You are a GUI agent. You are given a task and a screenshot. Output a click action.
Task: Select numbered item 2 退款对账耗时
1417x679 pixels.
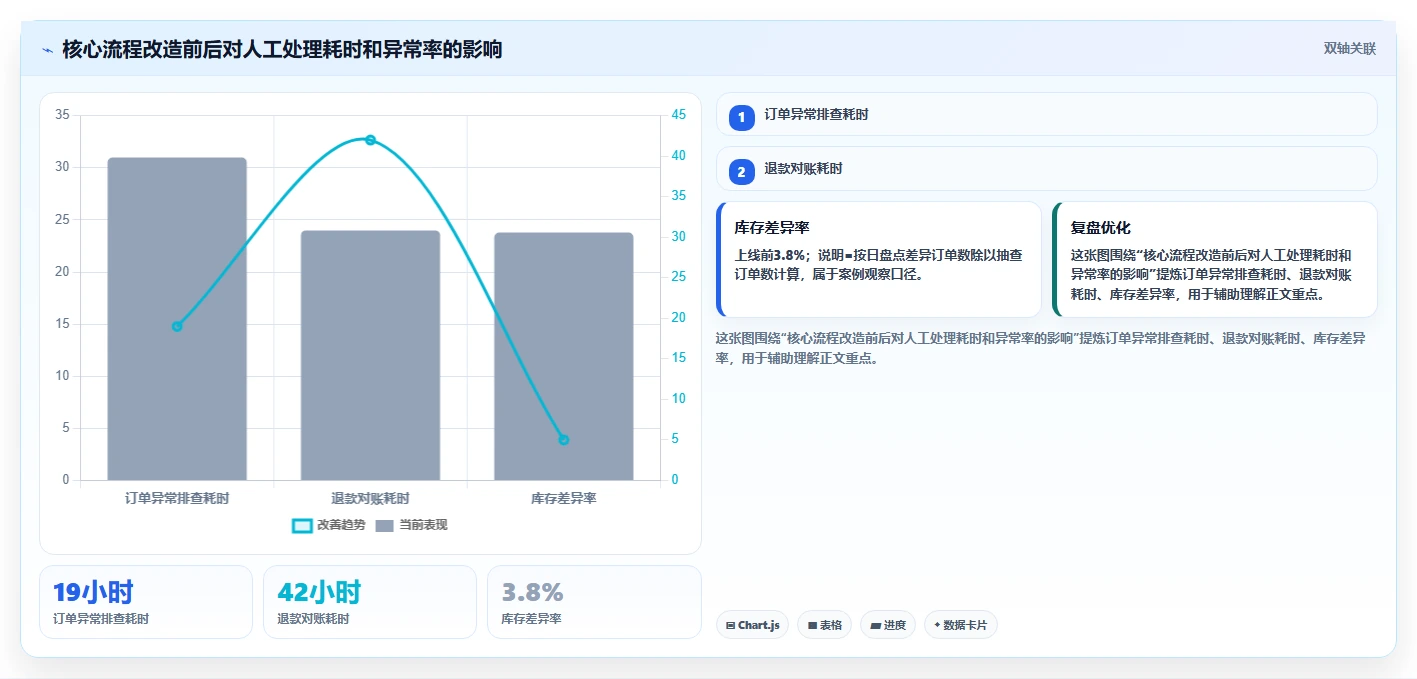(x=1047, y=169)
